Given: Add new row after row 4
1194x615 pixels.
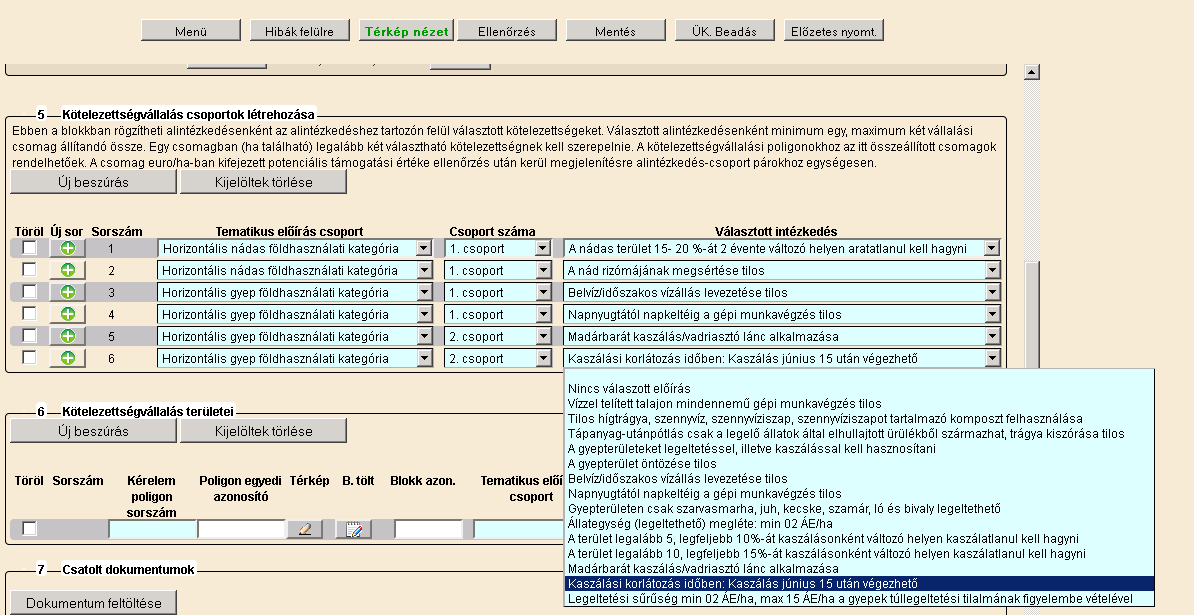Looking at the screenshot, I should click(x=67, y=314).
